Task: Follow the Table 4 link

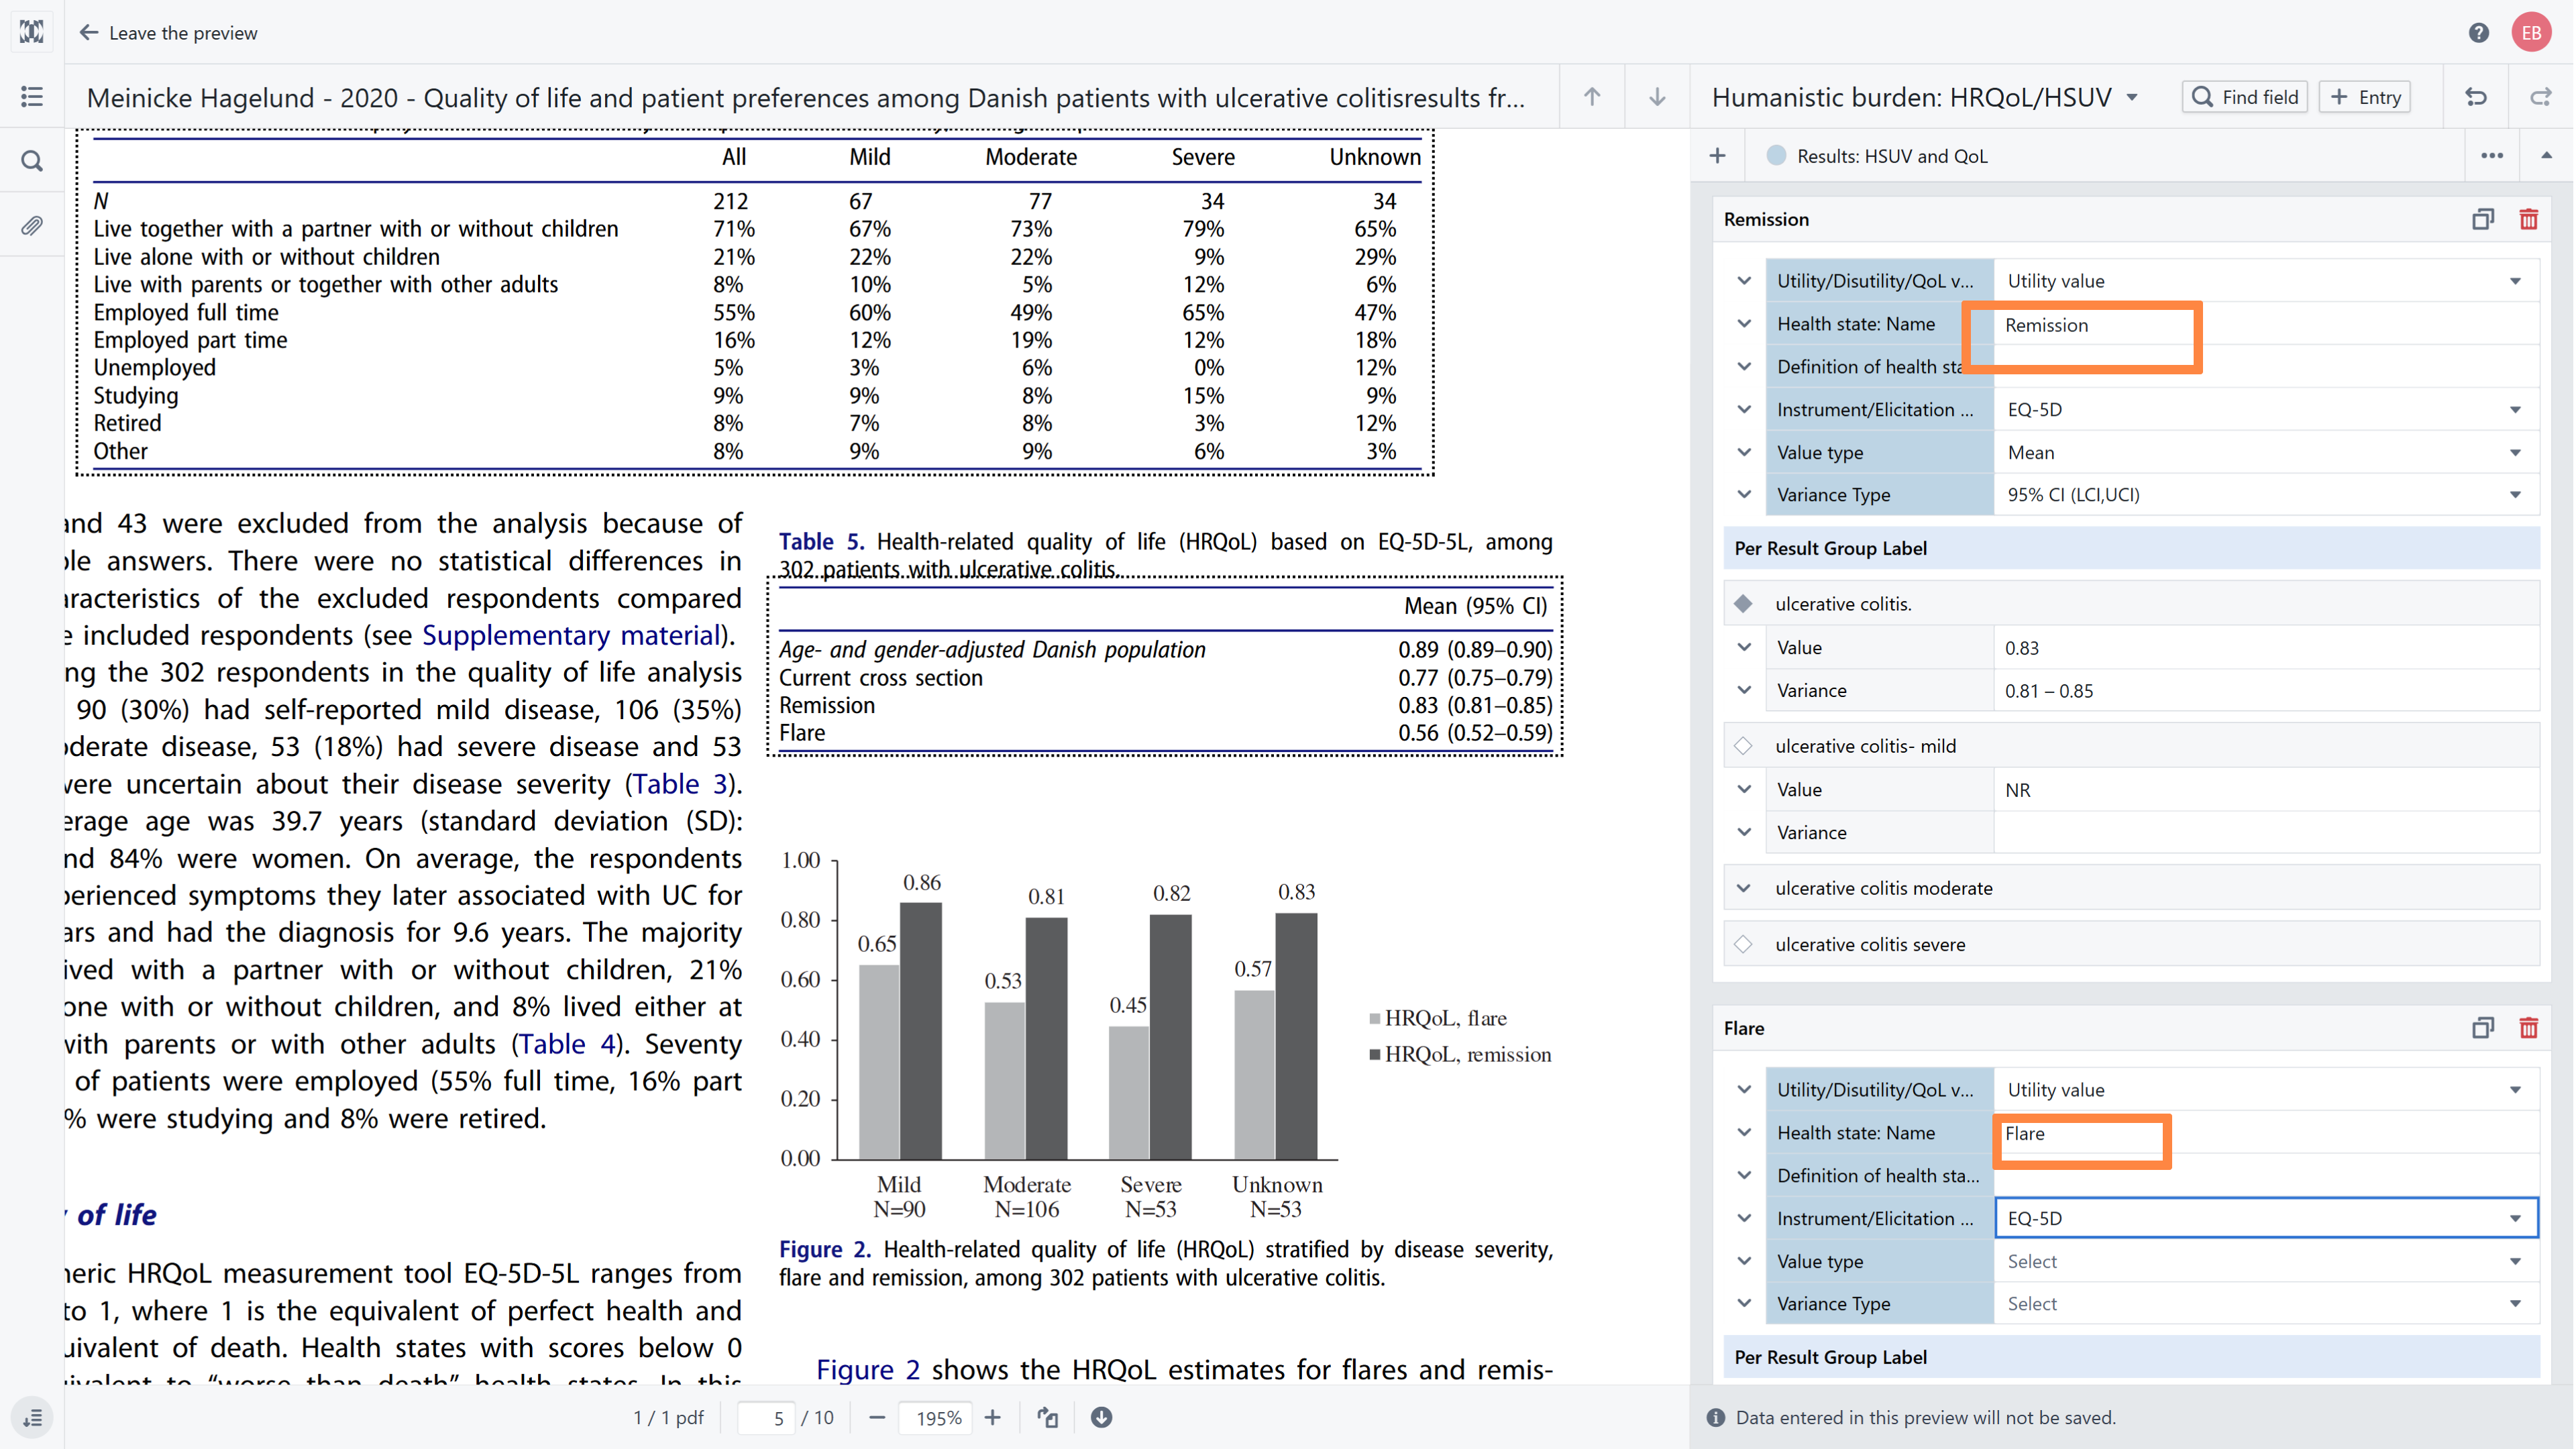Action: (x=566, y=1044)
